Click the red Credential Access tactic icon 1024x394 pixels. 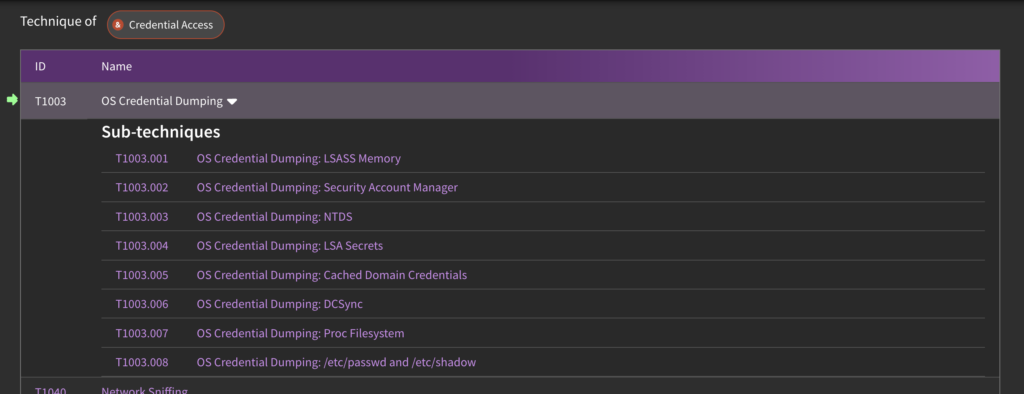tap(118, 25)
